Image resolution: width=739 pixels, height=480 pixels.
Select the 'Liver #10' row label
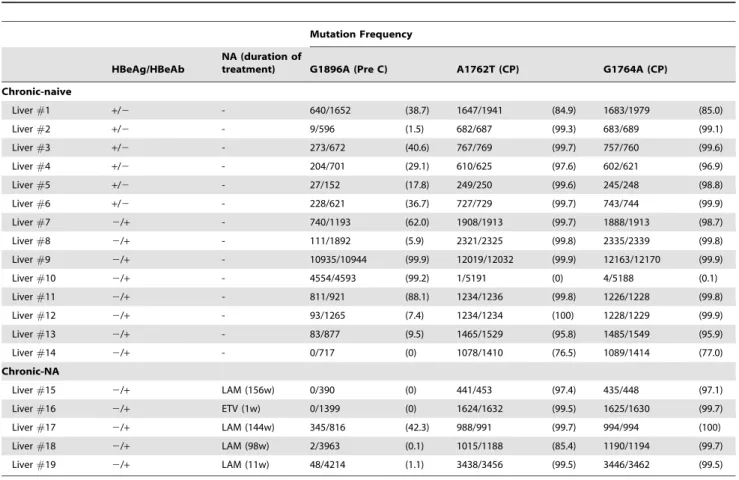[x=33, y=278]
